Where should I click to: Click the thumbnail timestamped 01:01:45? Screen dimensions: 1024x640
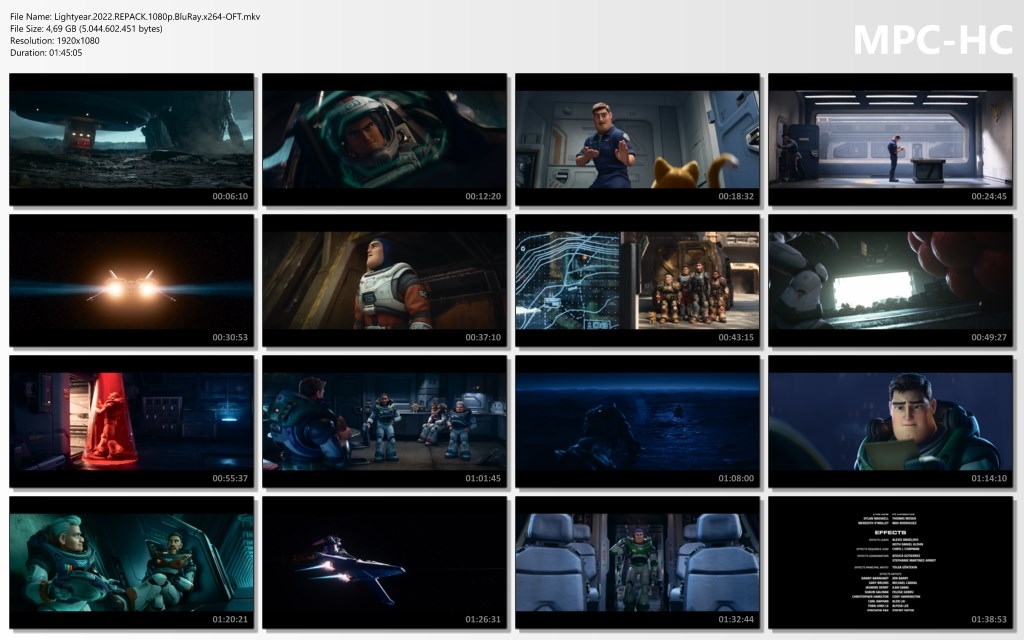tap(384, 421)
